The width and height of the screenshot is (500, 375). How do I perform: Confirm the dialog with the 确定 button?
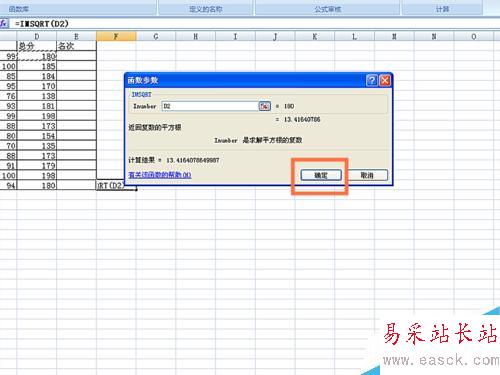pos(321,175)
